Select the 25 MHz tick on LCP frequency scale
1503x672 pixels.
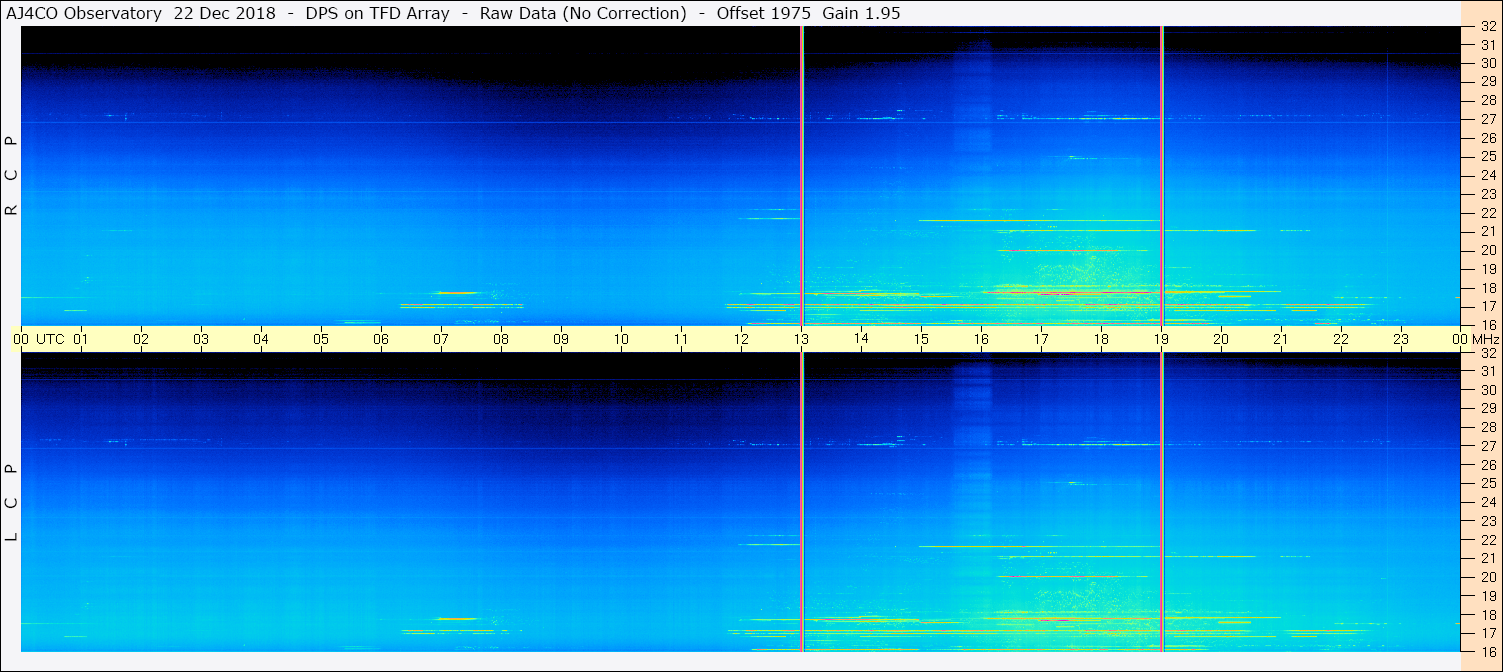[1488, 484]
